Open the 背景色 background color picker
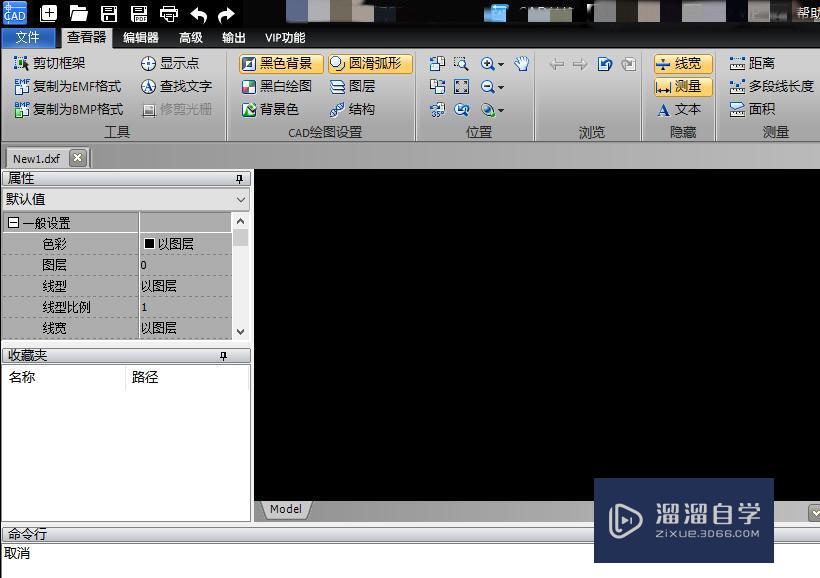This screenshot has height=578, width=820. tap(275, 110)
